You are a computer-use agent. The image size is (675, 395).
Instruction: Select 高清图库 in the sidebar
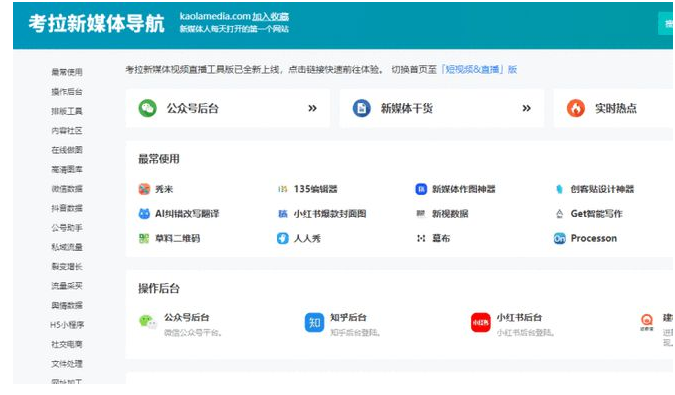(67, 170)
